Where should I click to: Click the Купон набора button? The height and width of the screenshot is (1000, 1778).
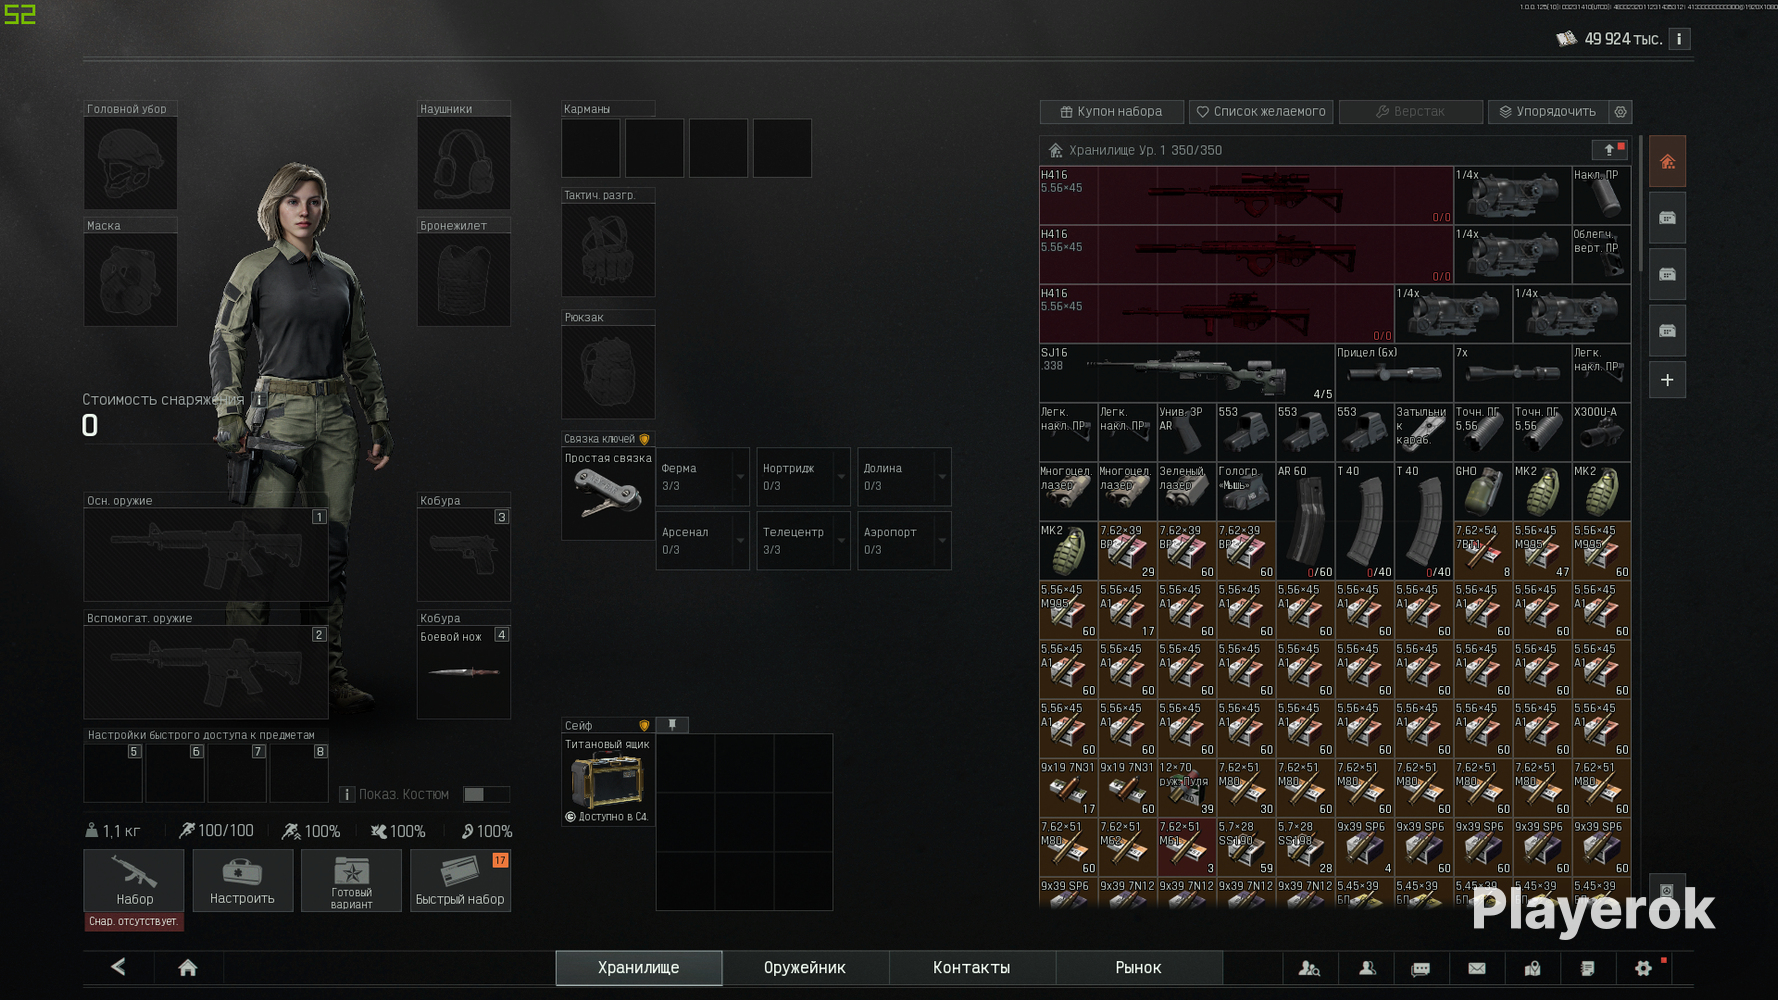coord(1112,112)
